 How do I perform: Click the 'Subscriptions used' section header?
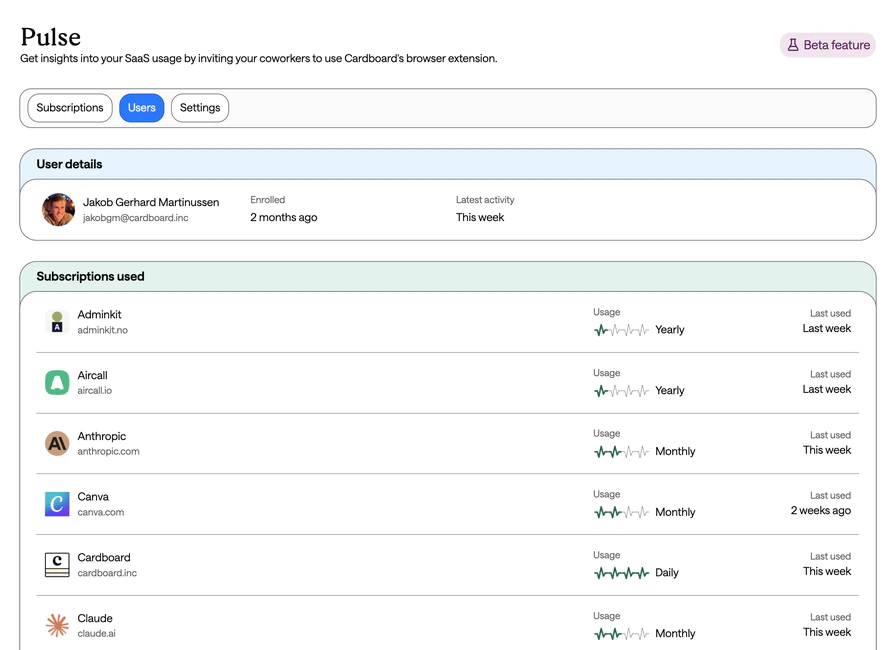90,276
